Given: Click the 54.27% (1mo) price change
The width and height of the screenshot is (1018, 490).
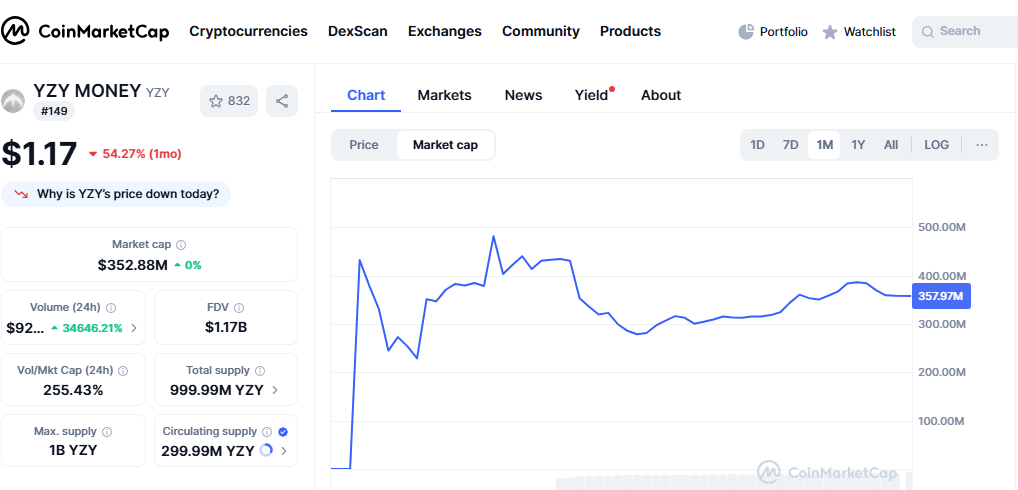Looking at the screenshot, I should tap(135, 154).
